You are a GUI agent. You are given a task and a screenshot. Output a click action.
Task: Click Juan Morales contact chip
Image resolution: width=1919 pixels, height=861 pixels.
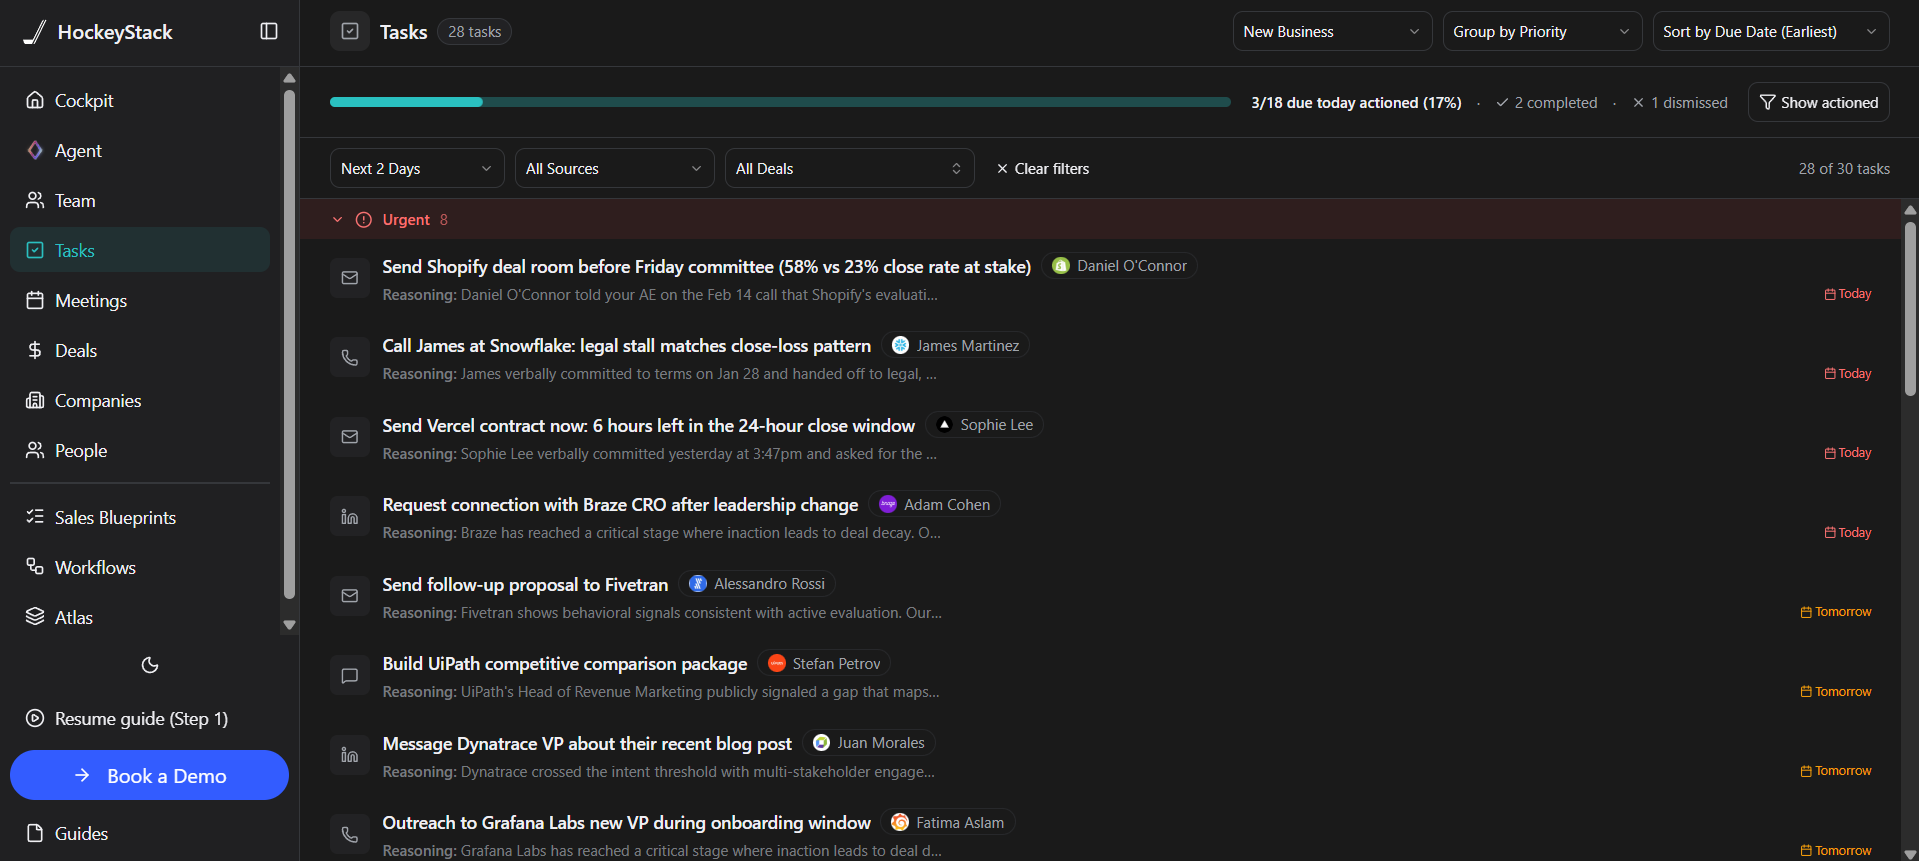click(869, 743)
